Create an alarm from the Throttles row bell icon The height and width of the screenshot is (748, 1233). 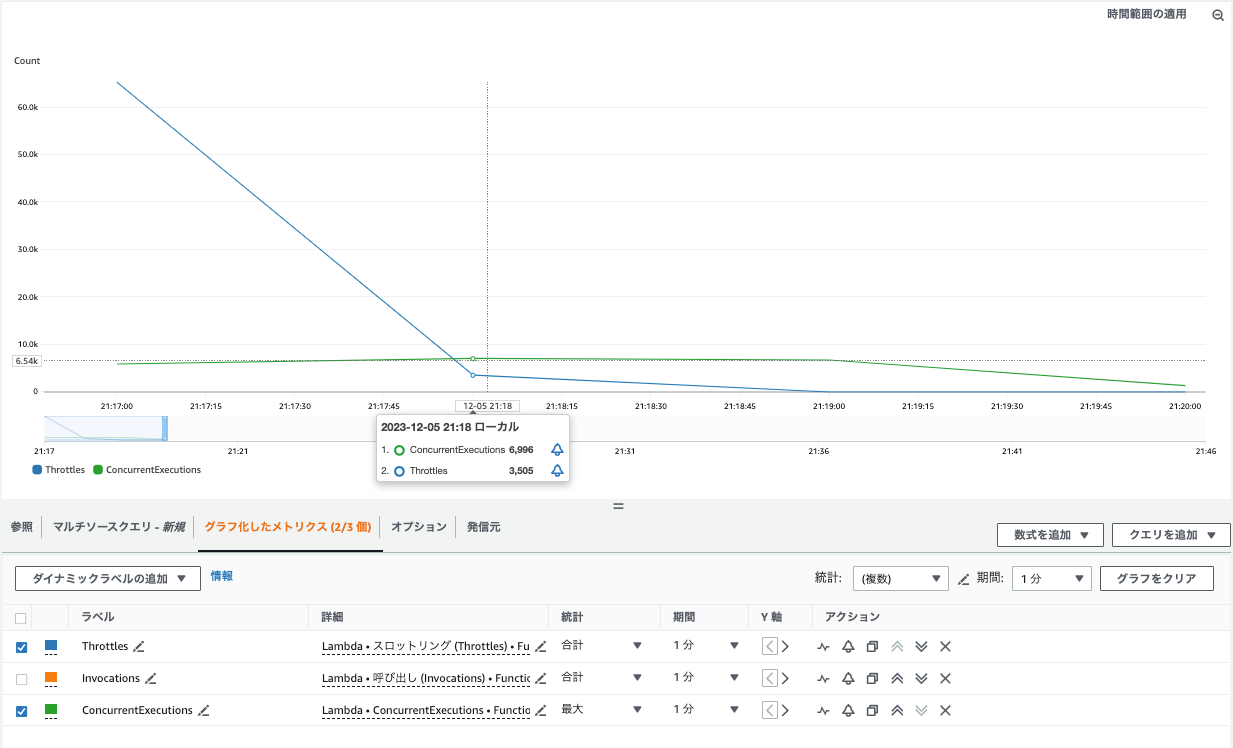tap(848, 646)
